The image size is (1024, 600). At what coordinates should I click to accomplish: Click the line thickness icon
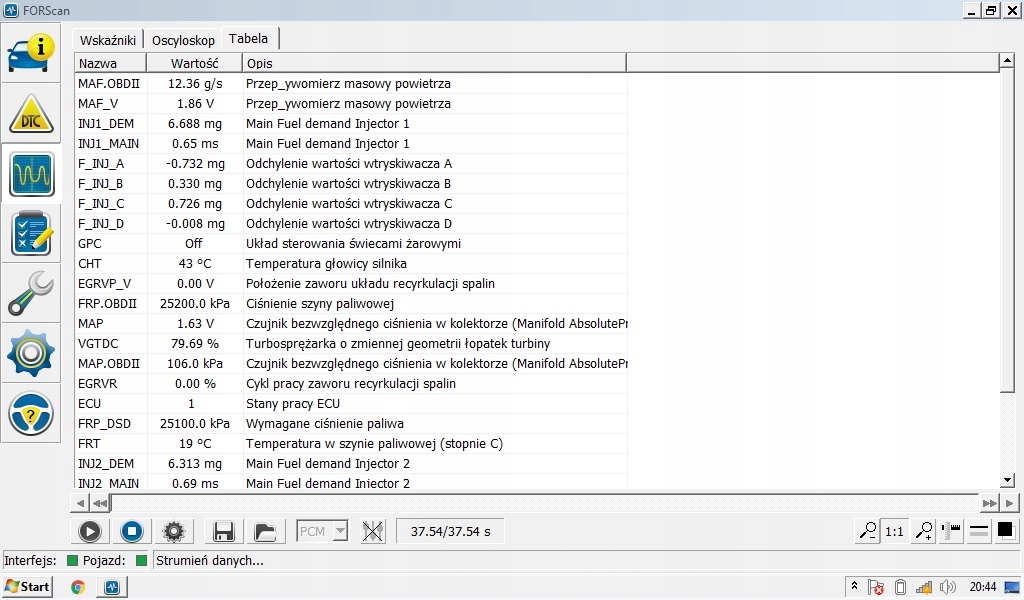point(978,531)
